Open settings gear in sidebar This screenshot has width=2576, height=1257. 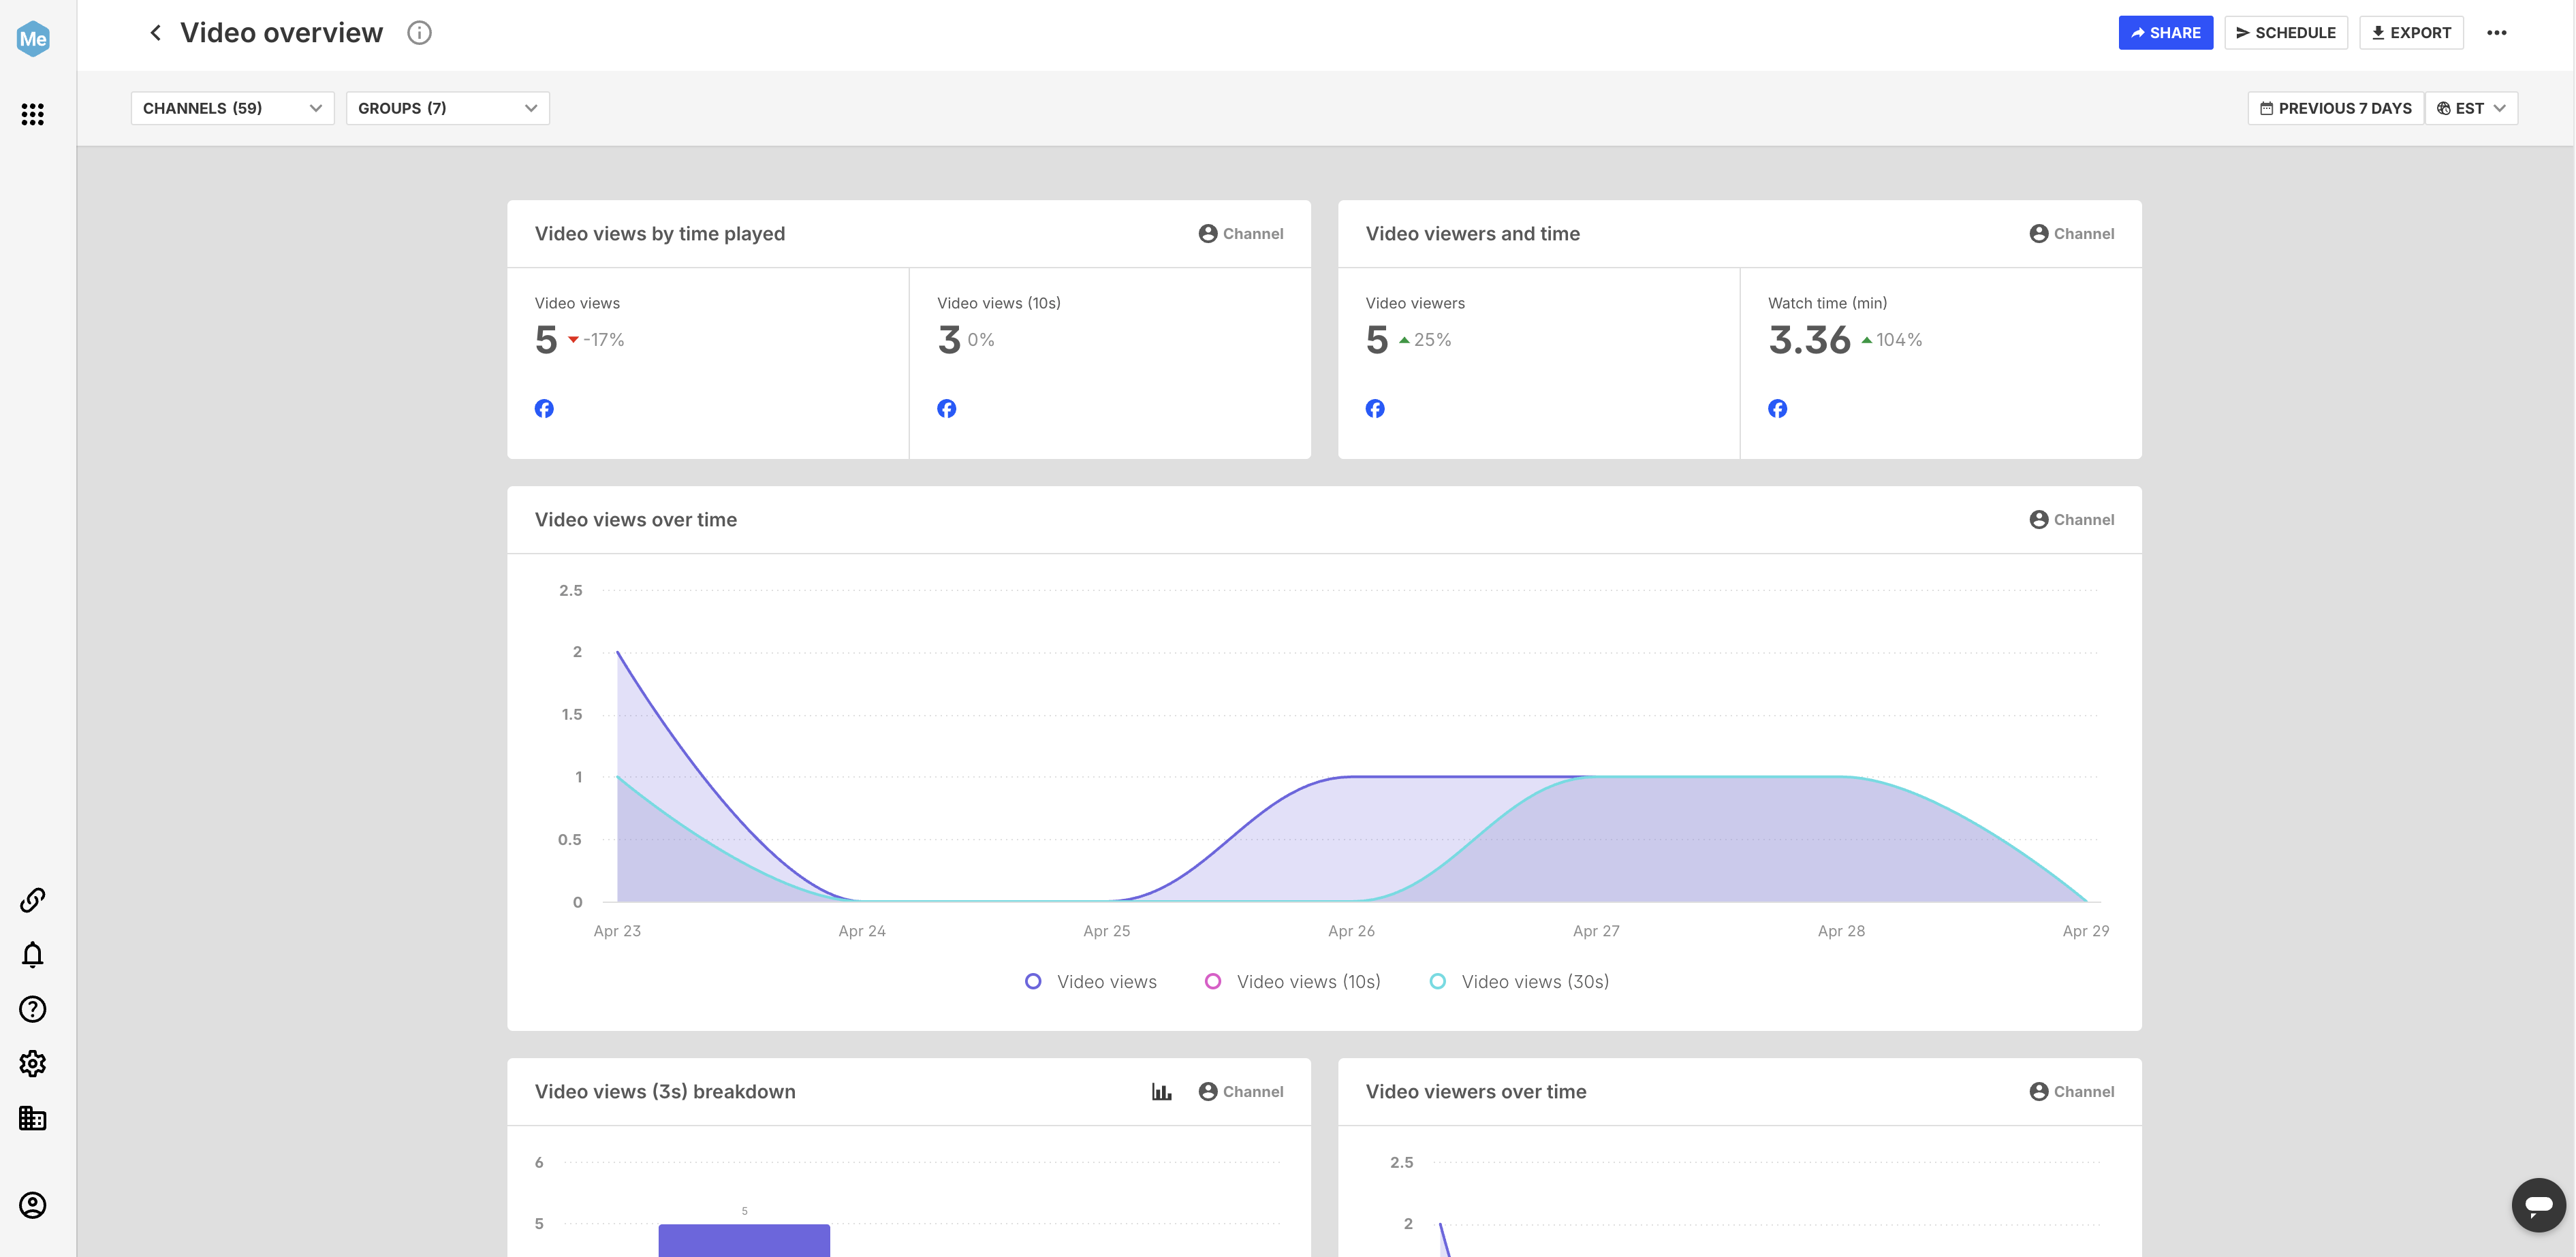coord(32,1063)
